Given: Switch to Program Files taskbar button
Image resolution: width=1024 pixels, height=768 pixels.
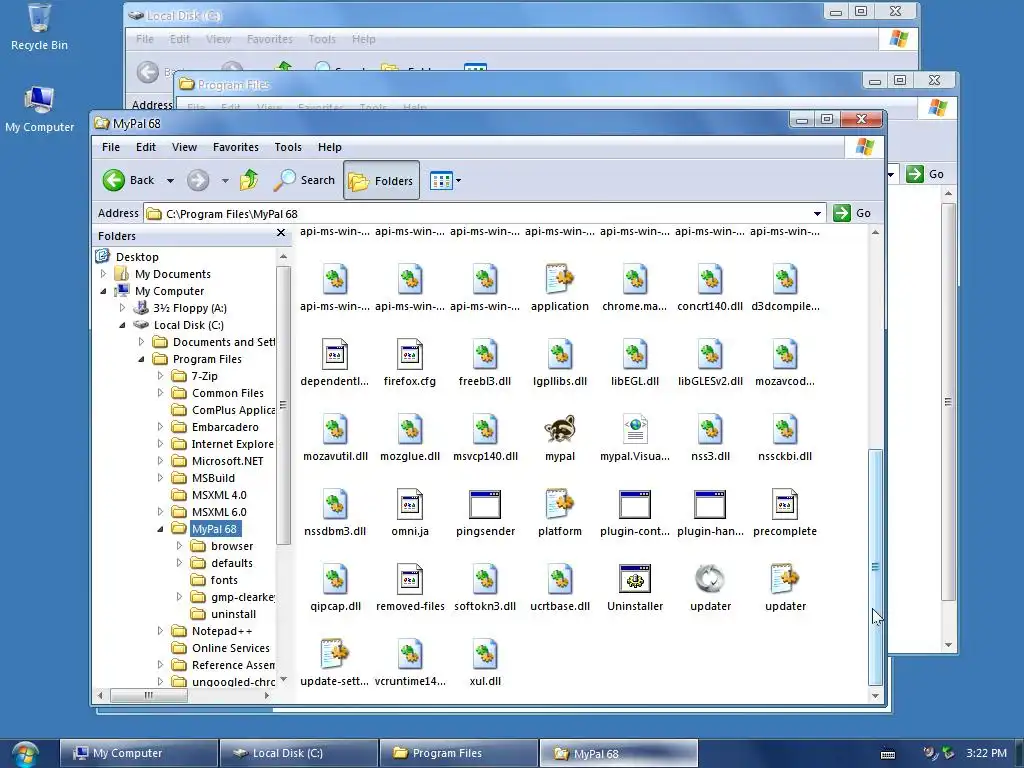Looking at the screenshot, I should [458, 753].
